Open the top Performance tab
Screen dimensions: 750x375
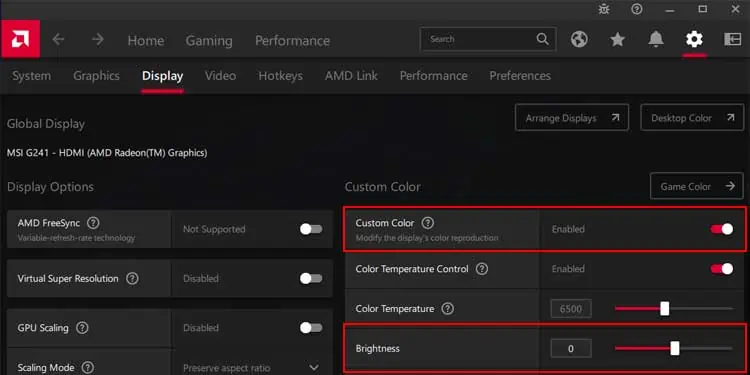tap(292, 41)
